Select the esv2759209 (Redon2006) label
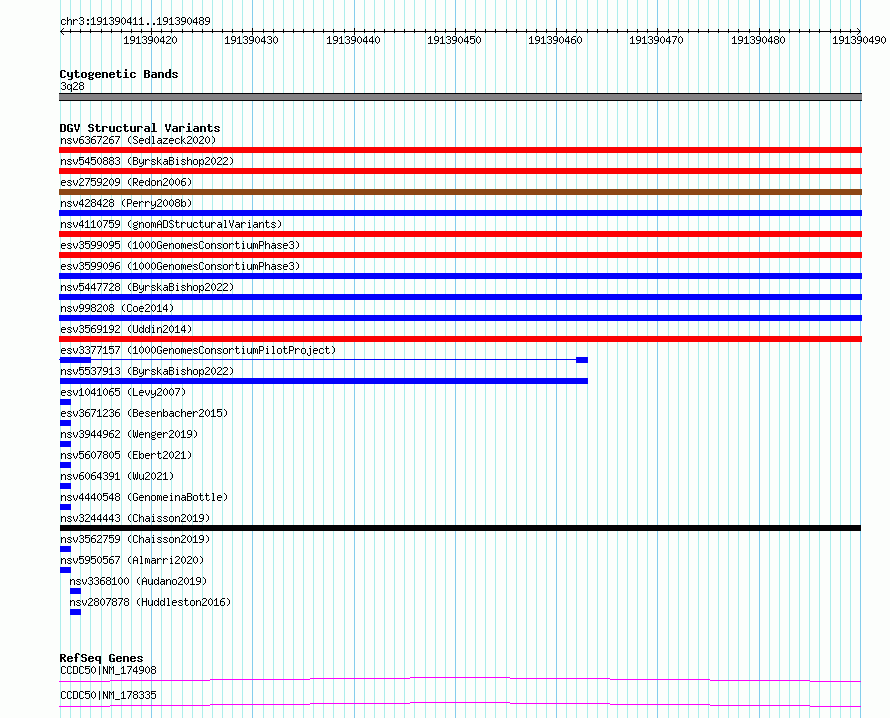Image resolution: width=890 pixels, height=718 pixels. pos(126,182)
